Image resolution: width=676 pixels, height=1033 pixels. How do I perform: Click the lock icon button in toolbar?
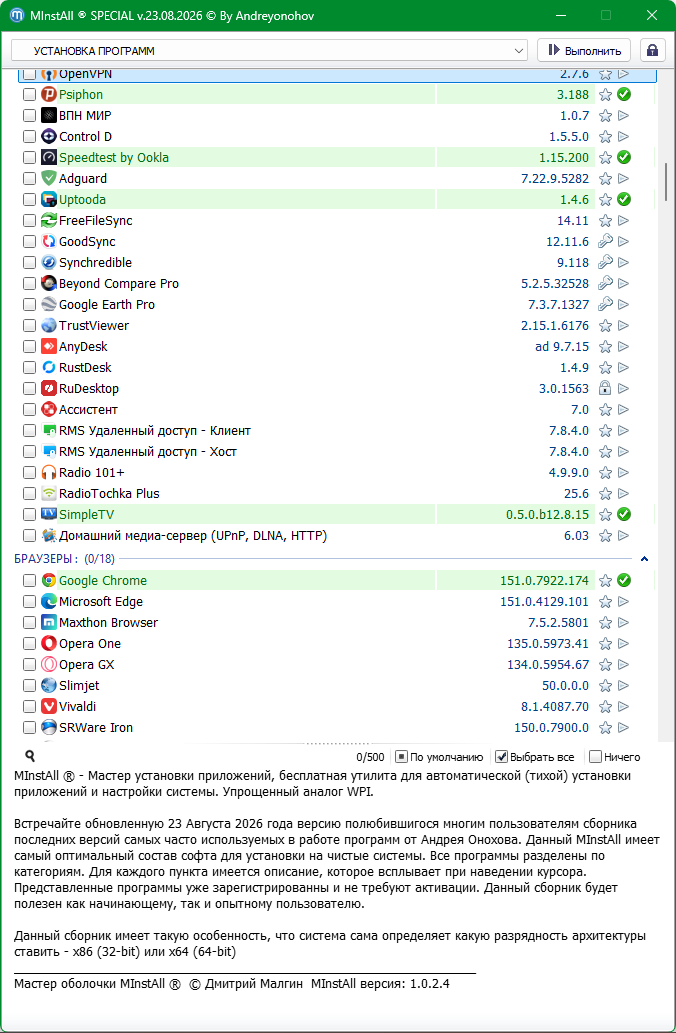coord(652,51)
